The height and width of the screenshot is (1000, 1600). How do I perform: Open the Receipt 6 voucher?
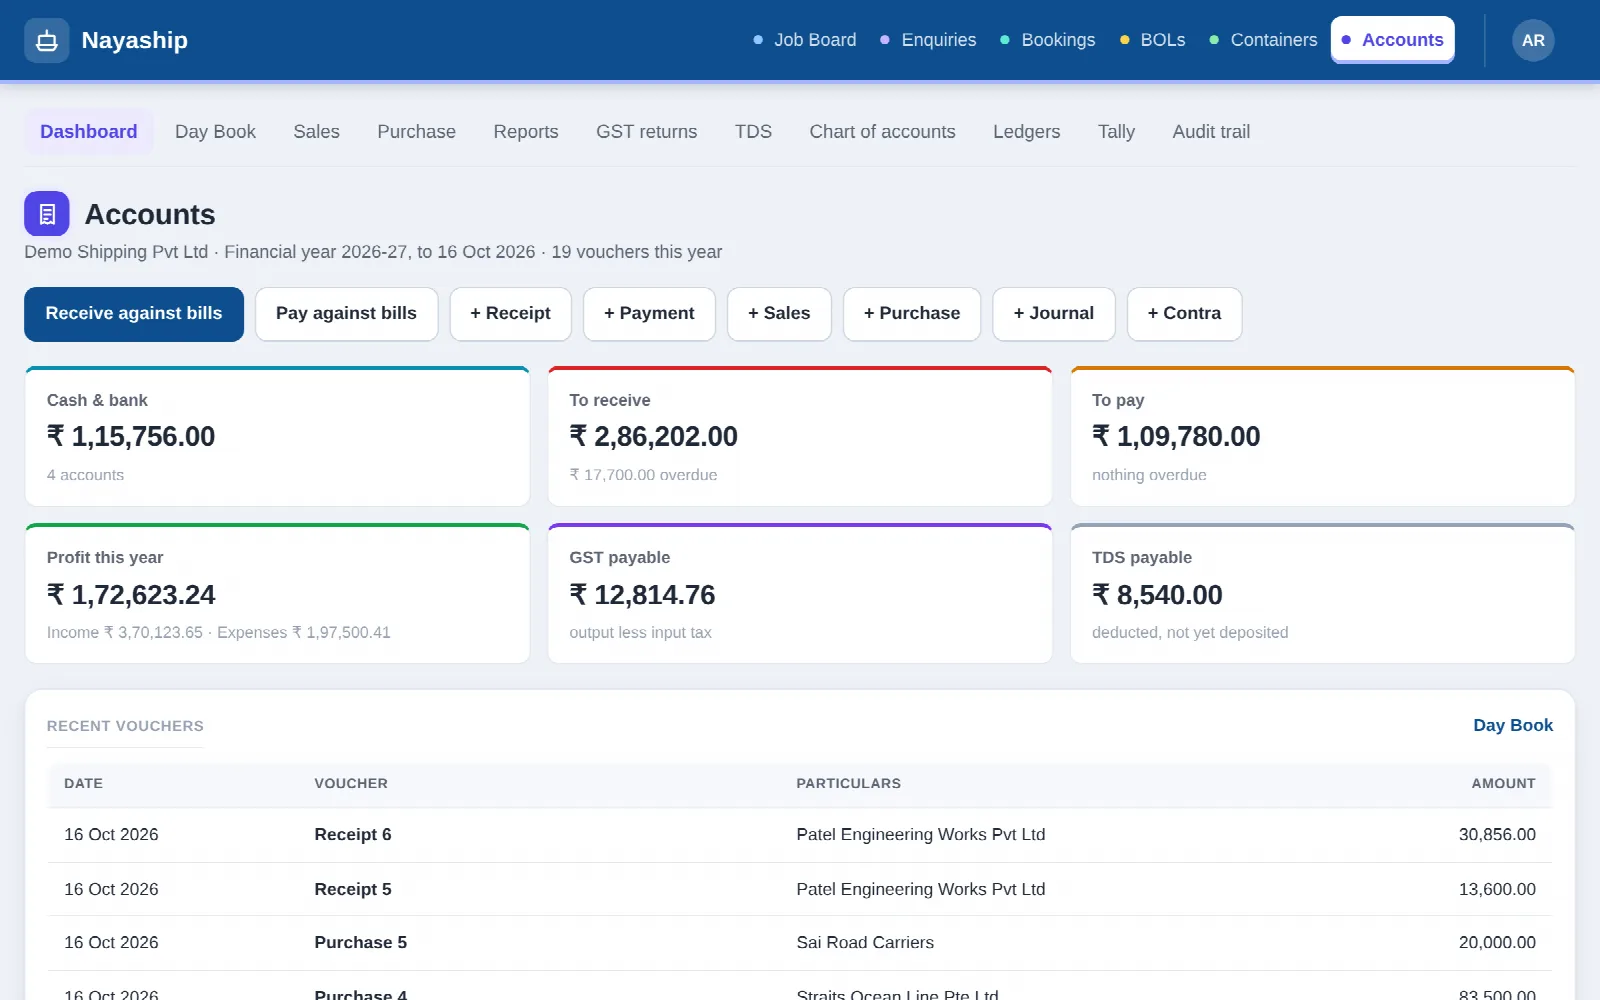pyautogui.click(x=352, y=835)
